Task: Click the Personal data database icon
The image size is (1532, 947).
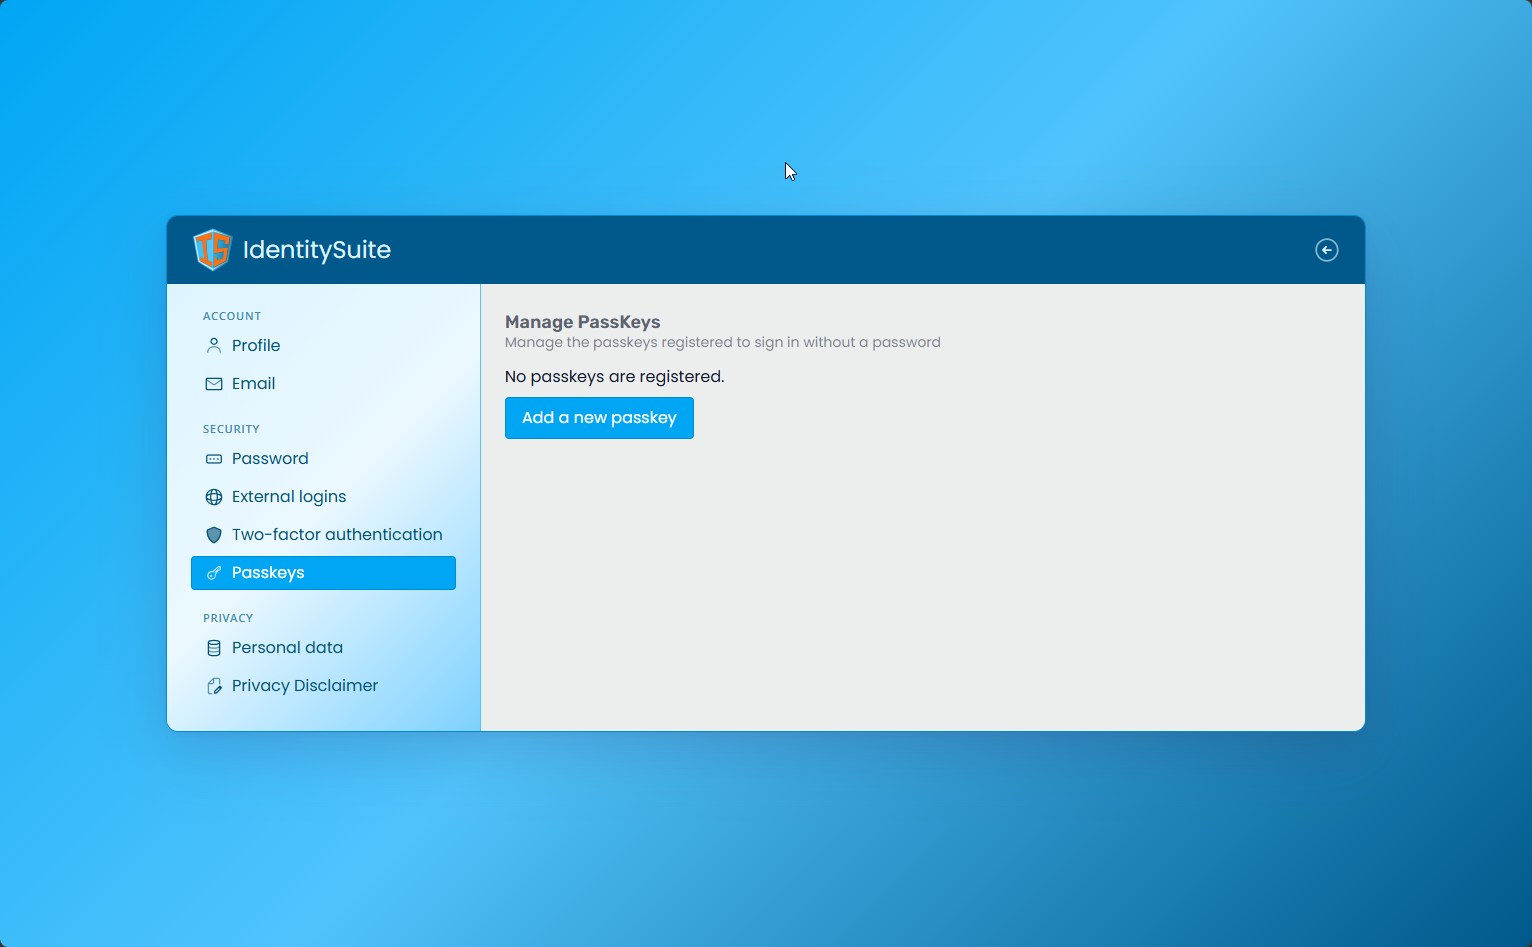Action: [x=214, y=648]
